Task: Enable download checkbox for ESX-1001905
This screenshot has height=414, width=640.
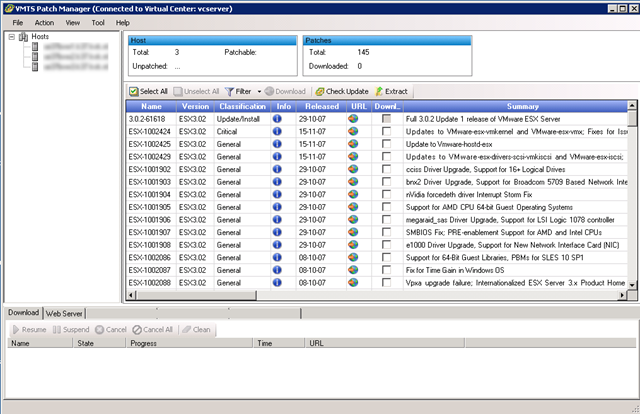Action: pos(386,207)
